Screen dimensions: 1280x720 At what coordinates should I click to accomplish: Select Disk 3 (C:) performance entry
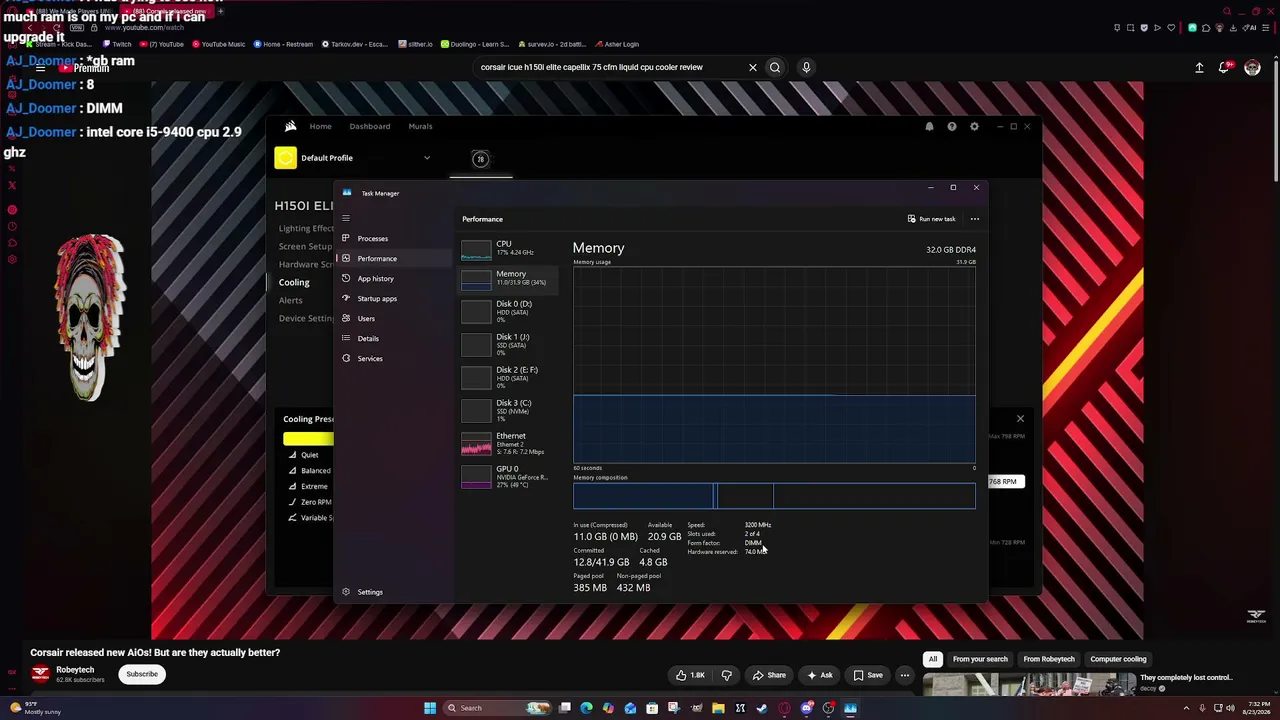coord(508,410)
